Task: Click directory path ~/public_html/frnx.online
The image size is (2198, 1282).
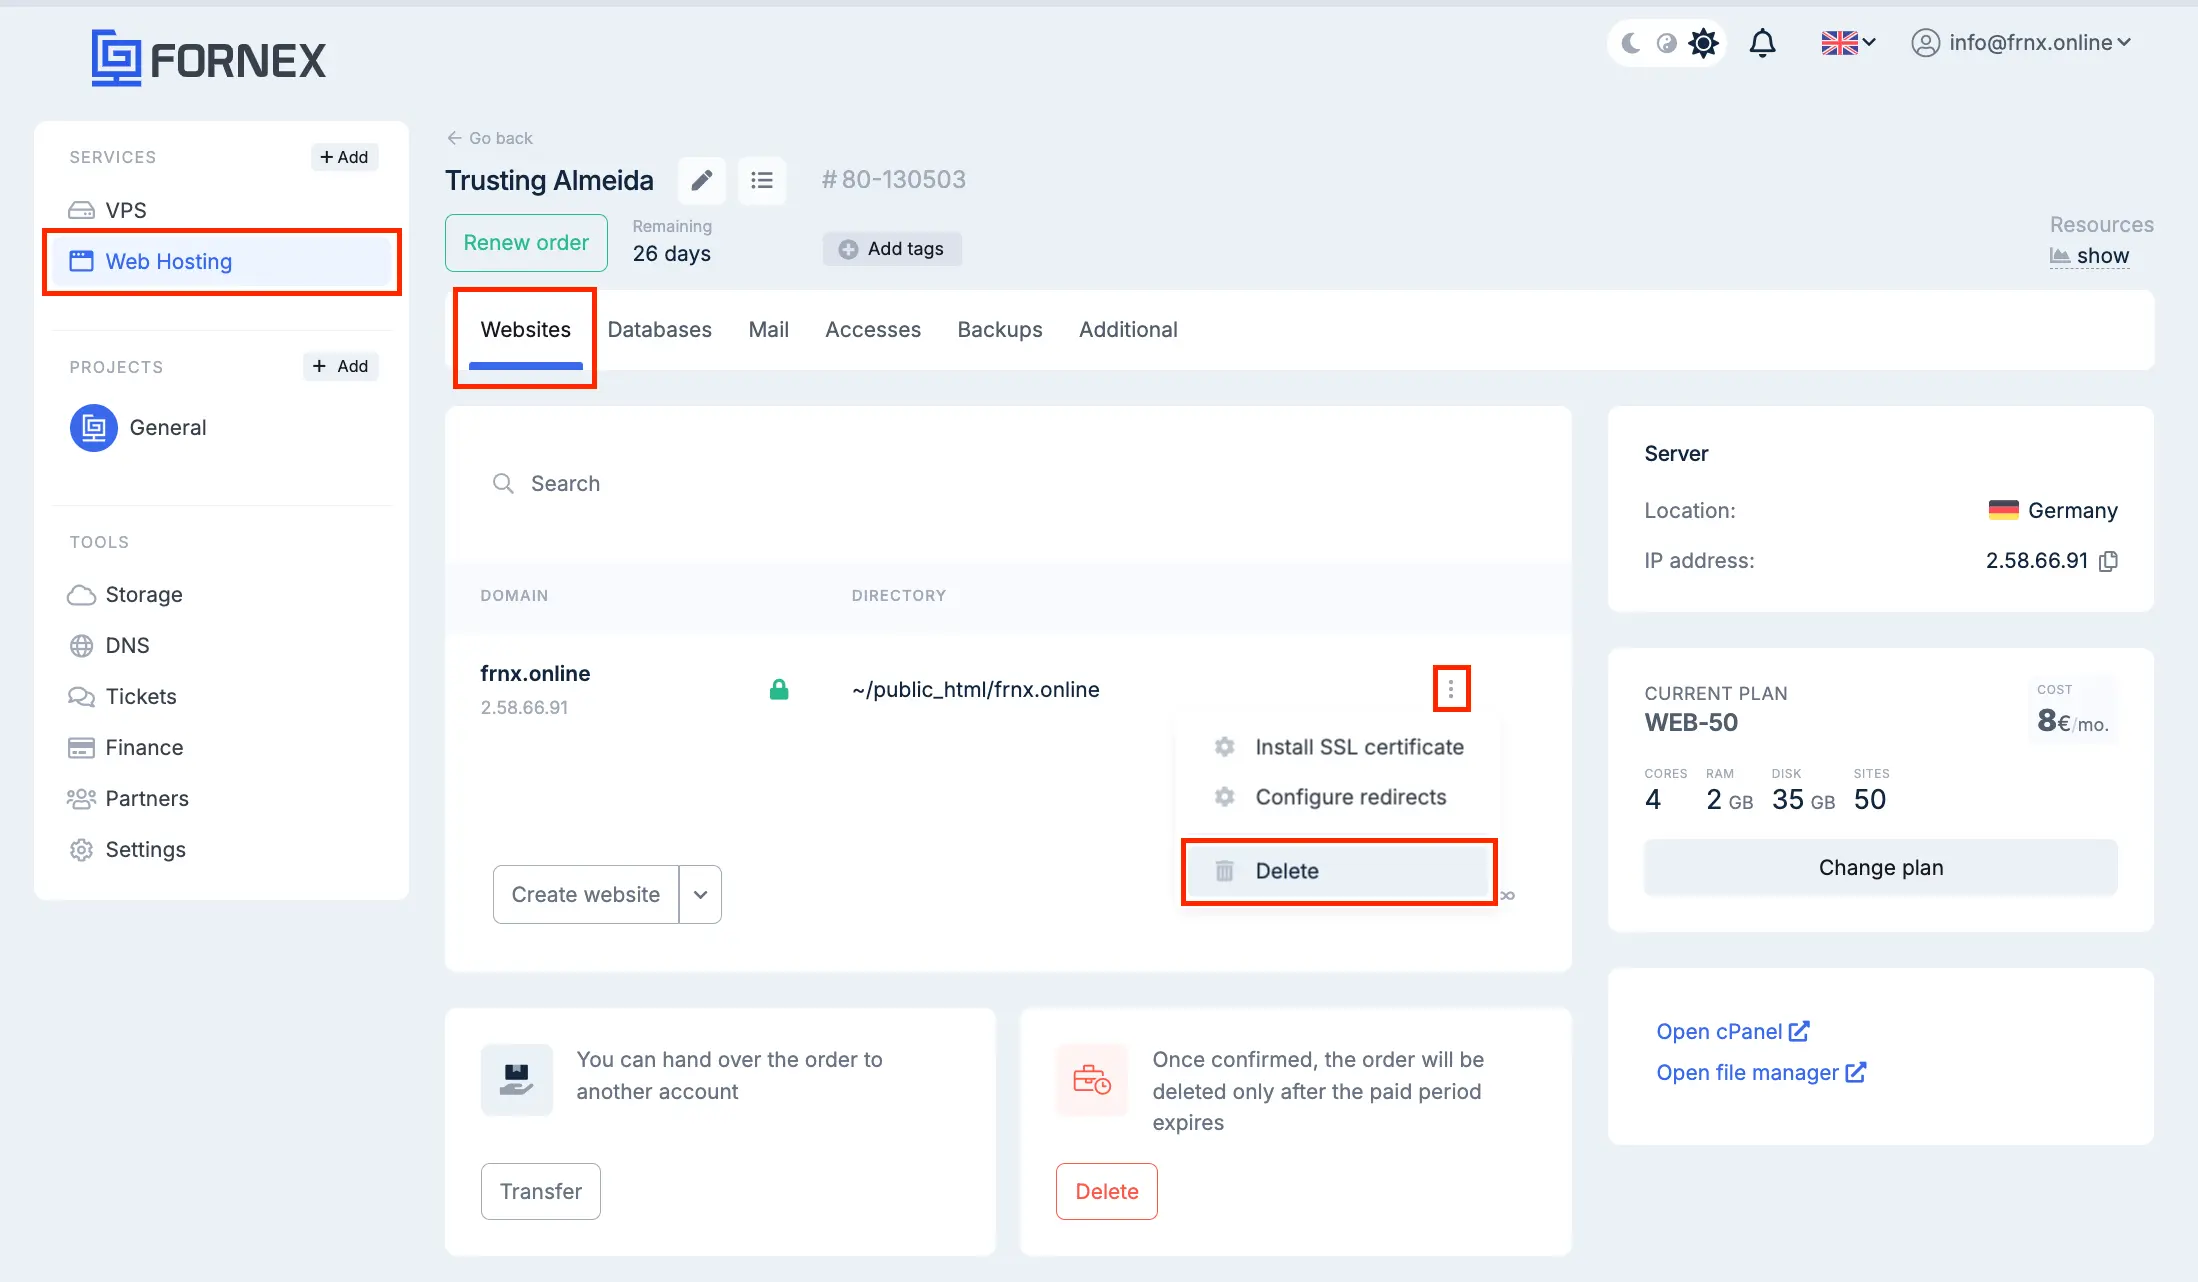Action: [976, 690]
